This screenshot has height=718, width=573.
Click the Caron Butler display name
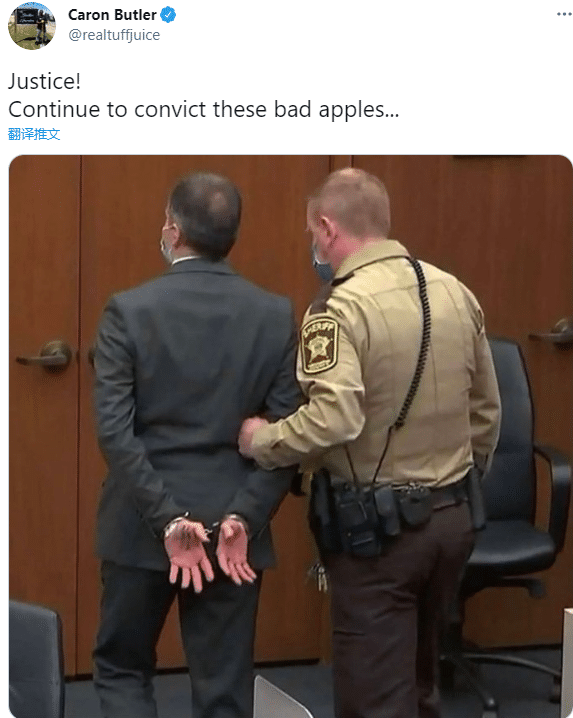[112, 15]
